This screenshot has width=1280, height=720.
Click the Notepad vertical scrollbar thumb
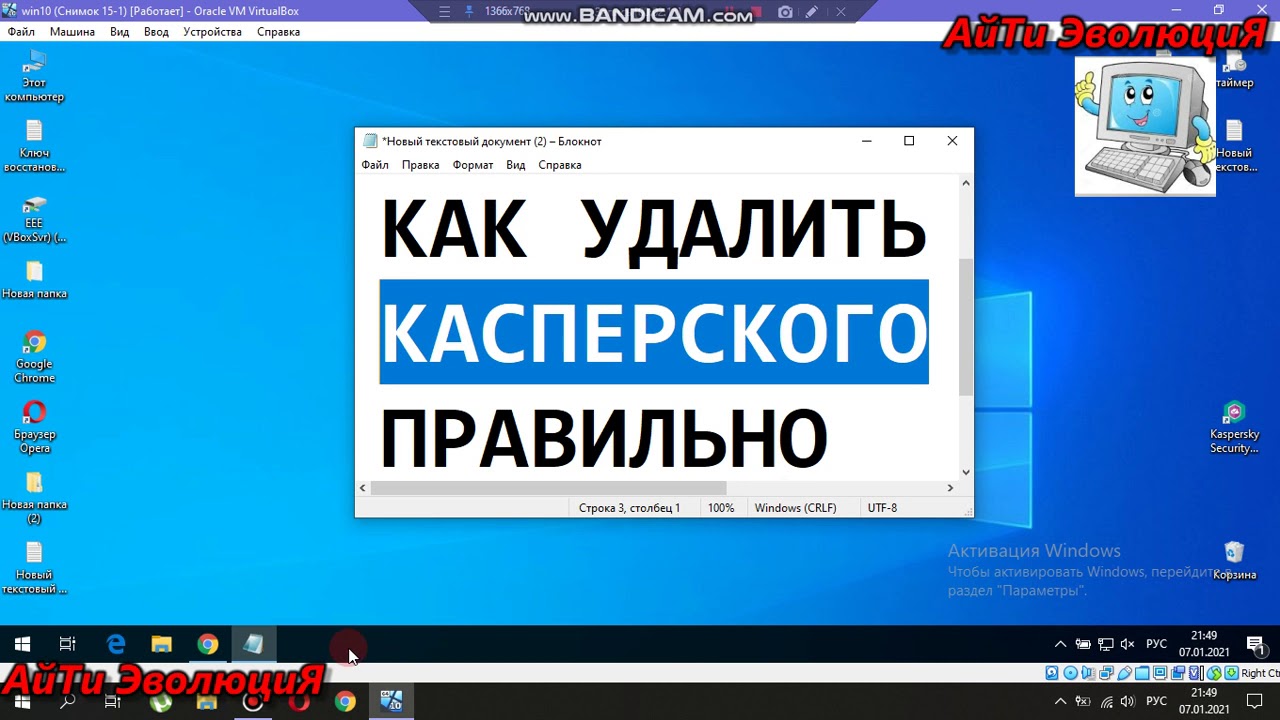pos(965,326)
